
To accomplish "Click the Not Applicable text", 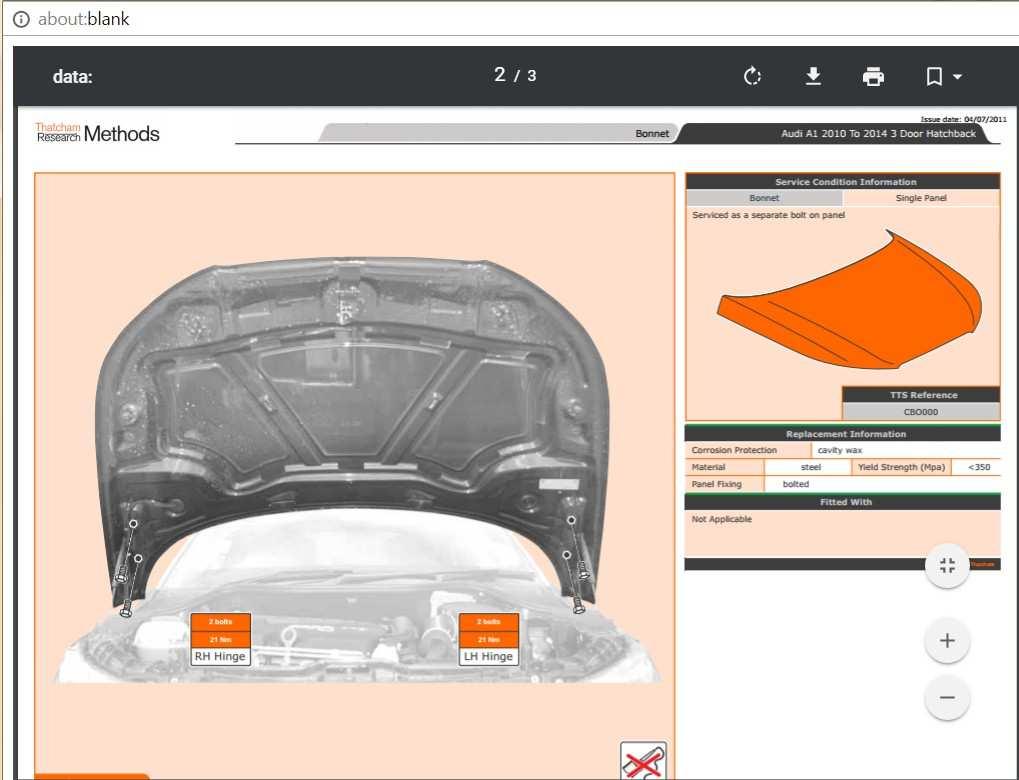I will click(x=721, y=519).
